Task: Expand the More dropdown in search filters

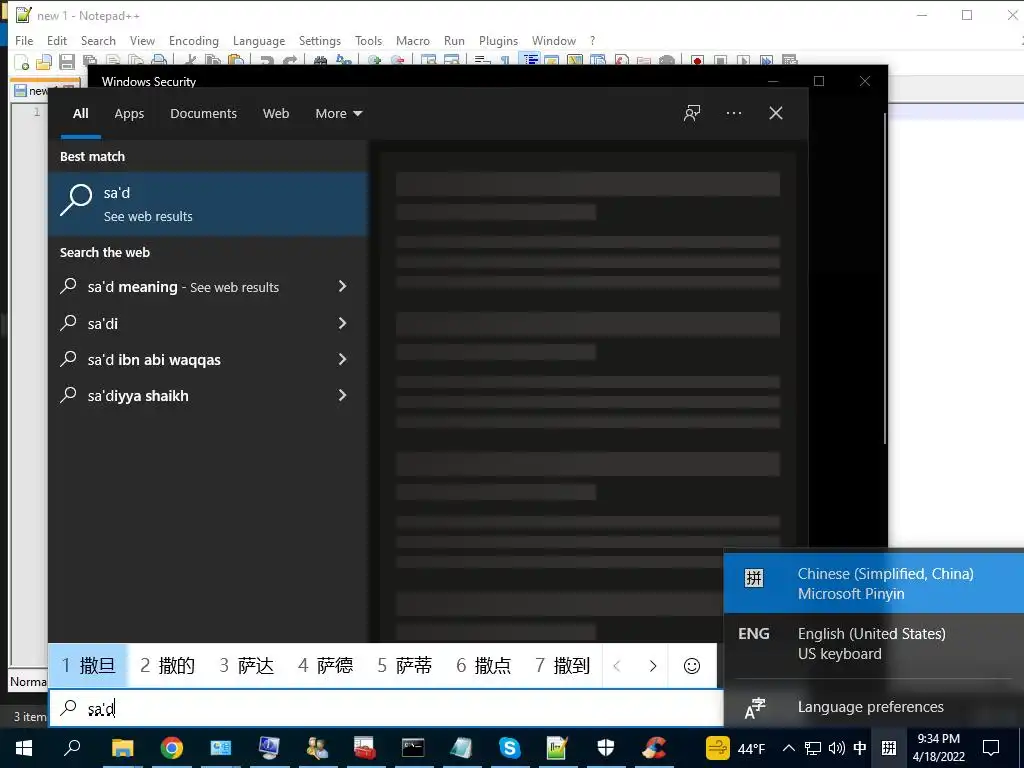Action: point(338,114)
